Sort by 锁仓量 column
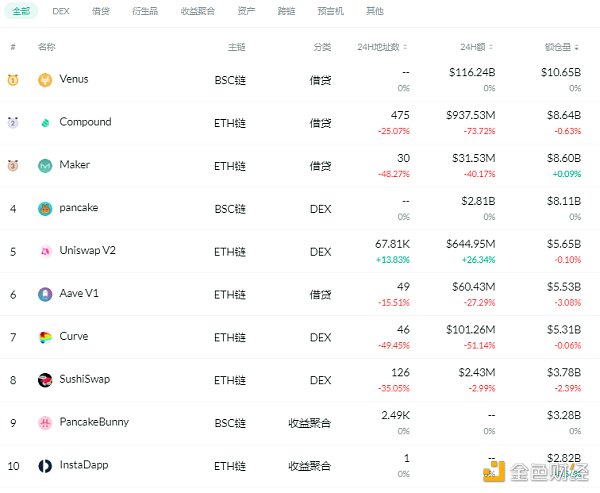The image size is (600, 493). click(561, 47)
